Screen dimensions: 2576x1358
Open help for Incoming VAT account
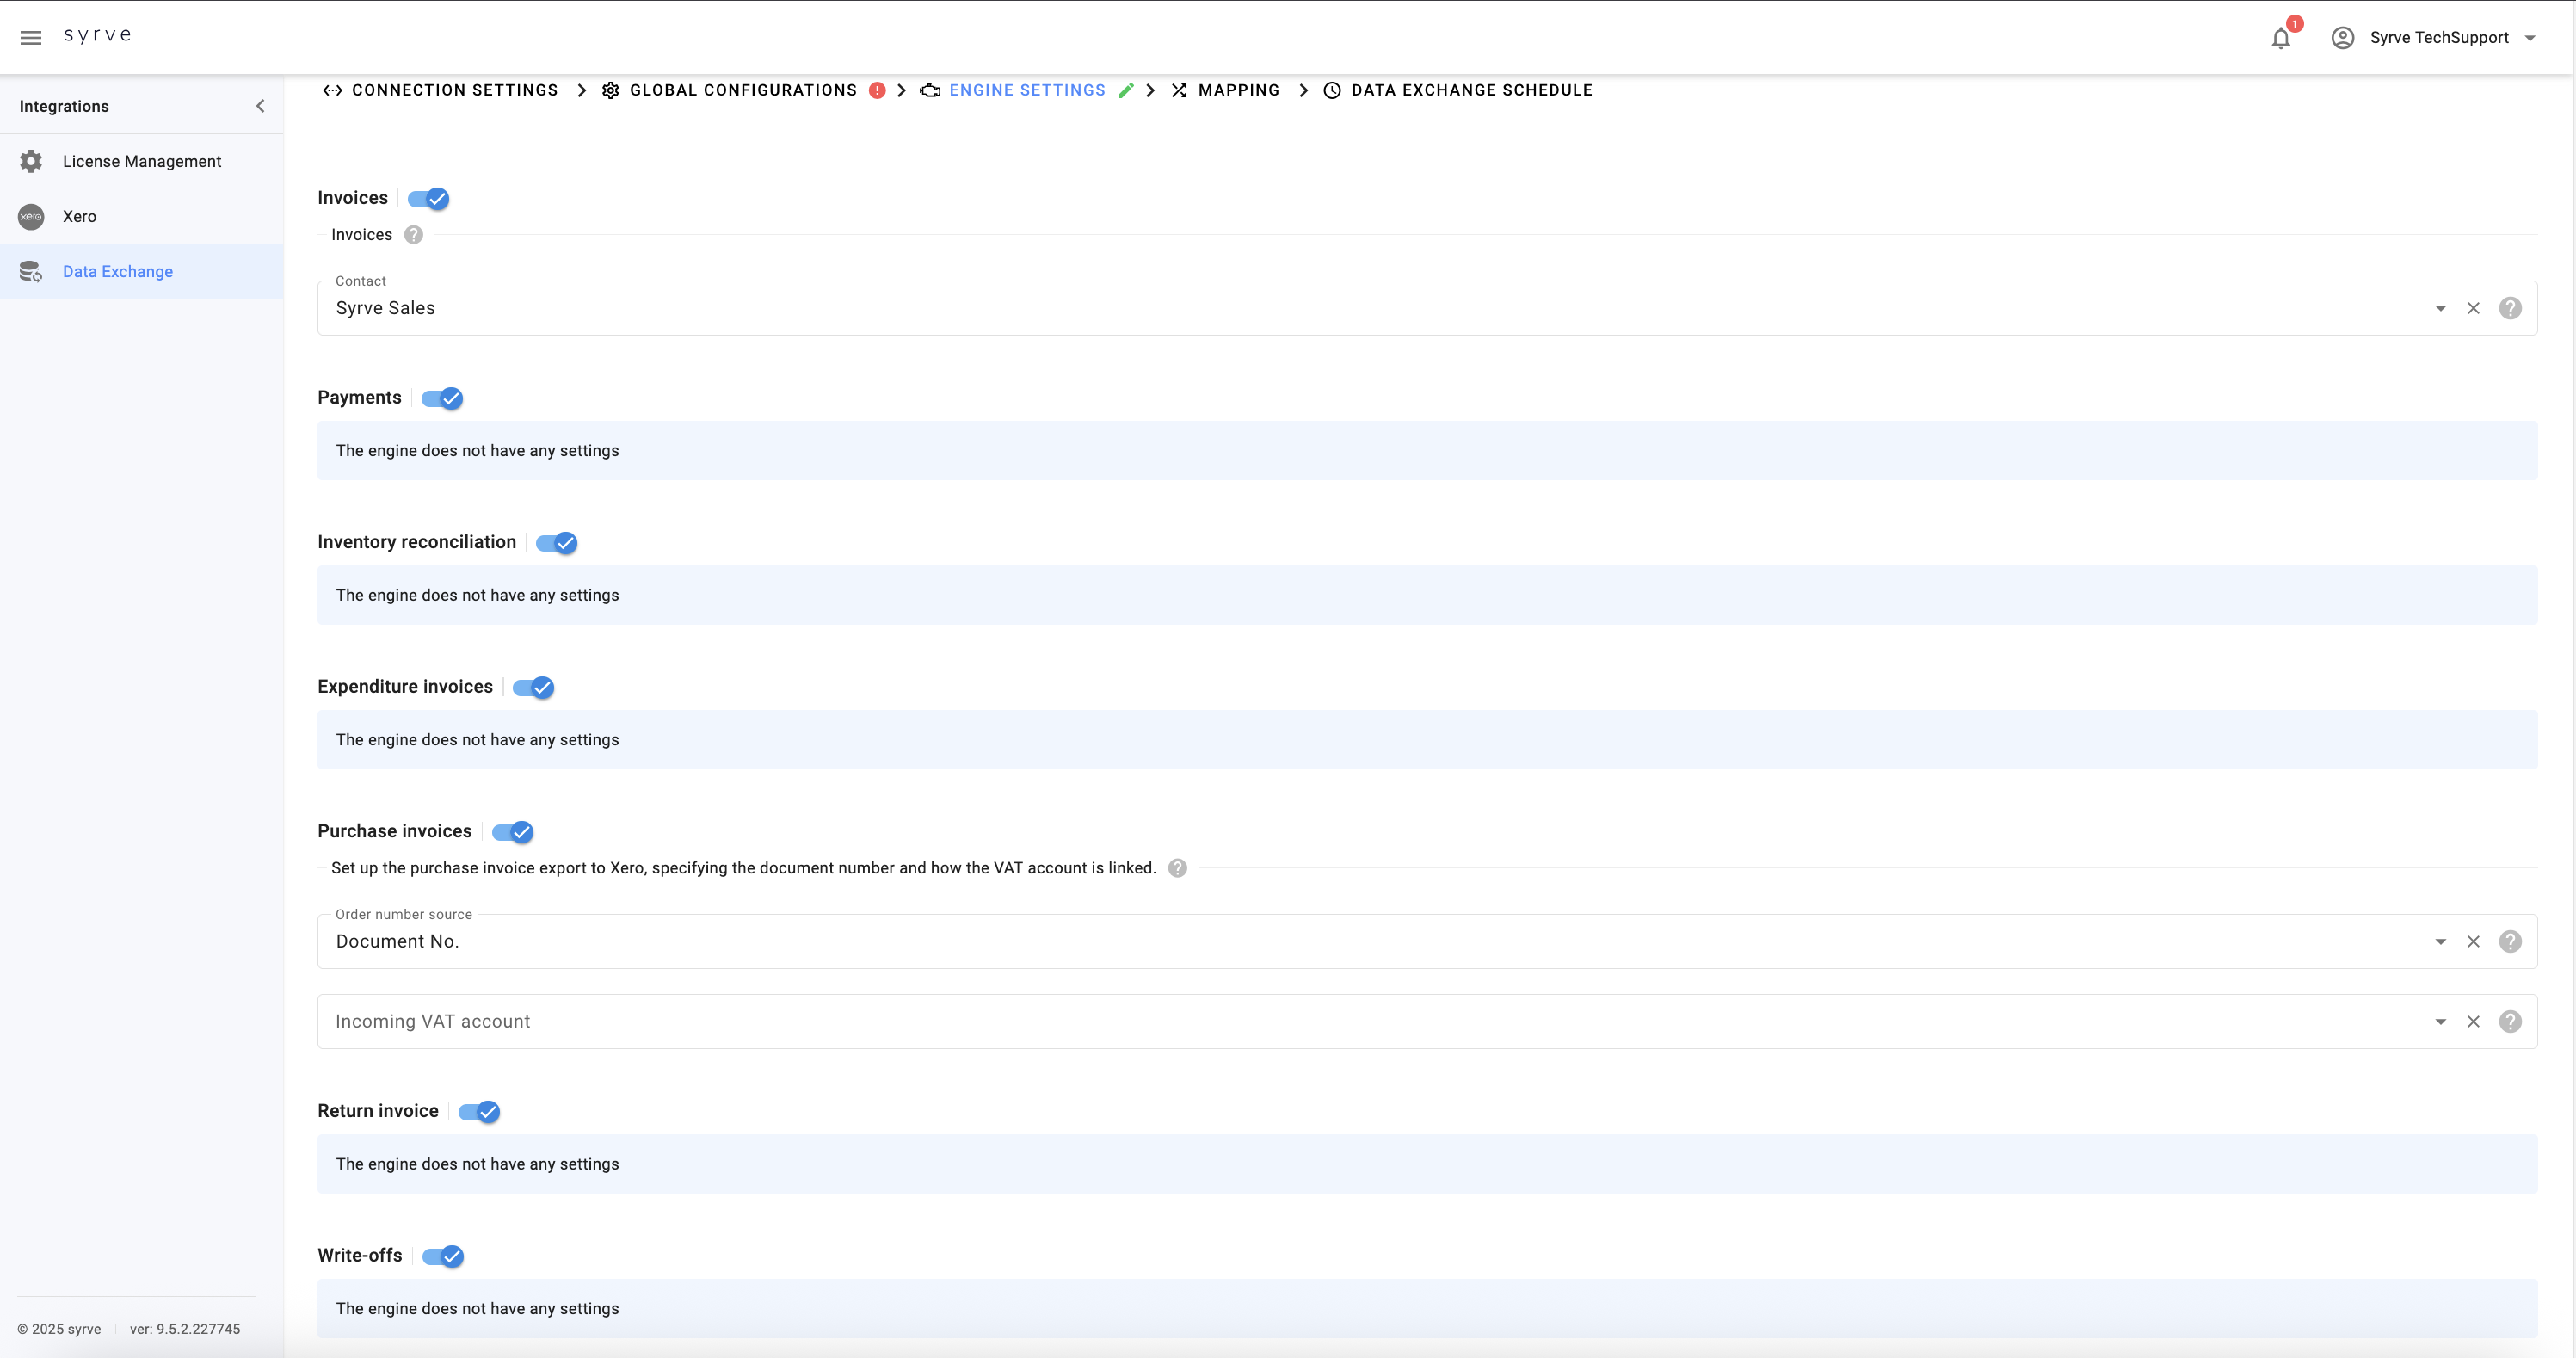click(2510, 1021)
